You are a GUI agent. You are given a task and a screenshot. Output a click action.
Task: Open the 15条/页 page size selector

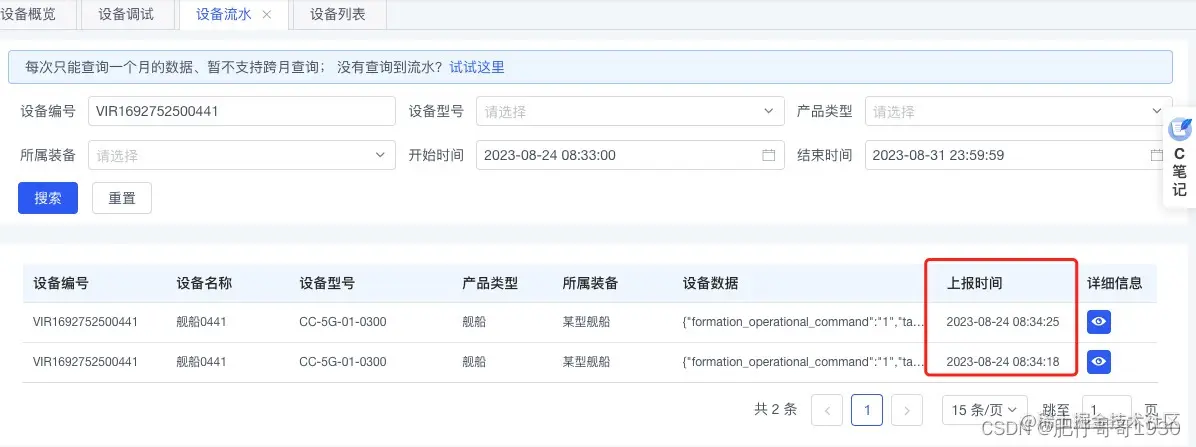[x=985, y=410]
